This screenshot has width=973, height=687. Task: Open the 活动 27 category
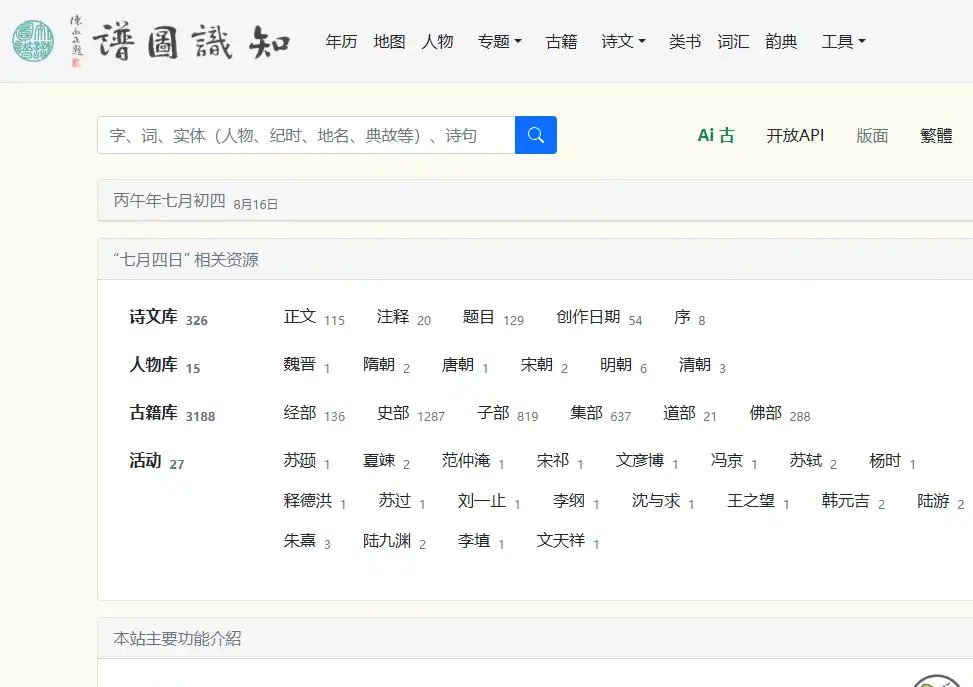click(x=156, y=460)
